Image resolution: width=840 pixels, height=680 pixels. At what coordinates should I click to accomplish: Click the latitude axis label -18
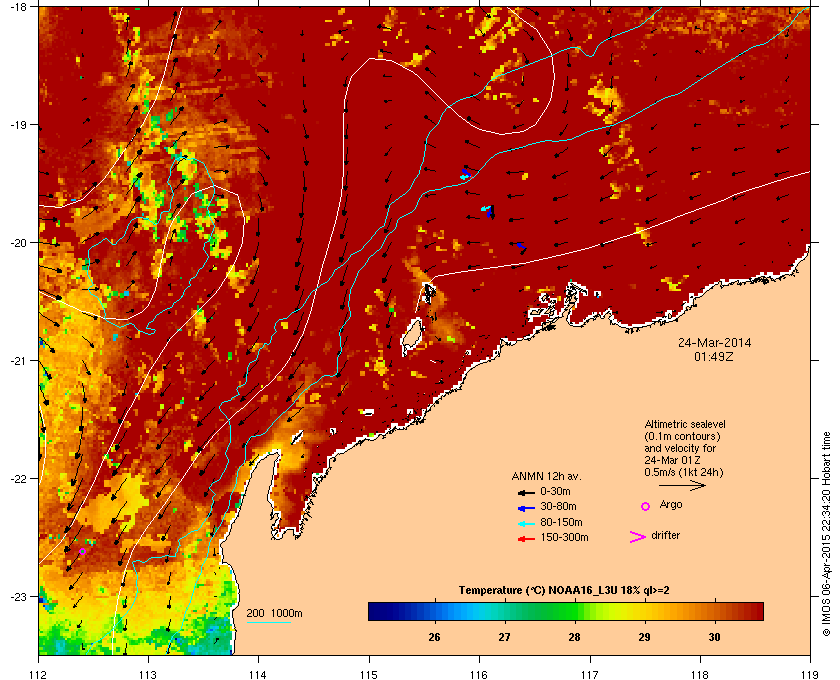click(x=19, y=7)
